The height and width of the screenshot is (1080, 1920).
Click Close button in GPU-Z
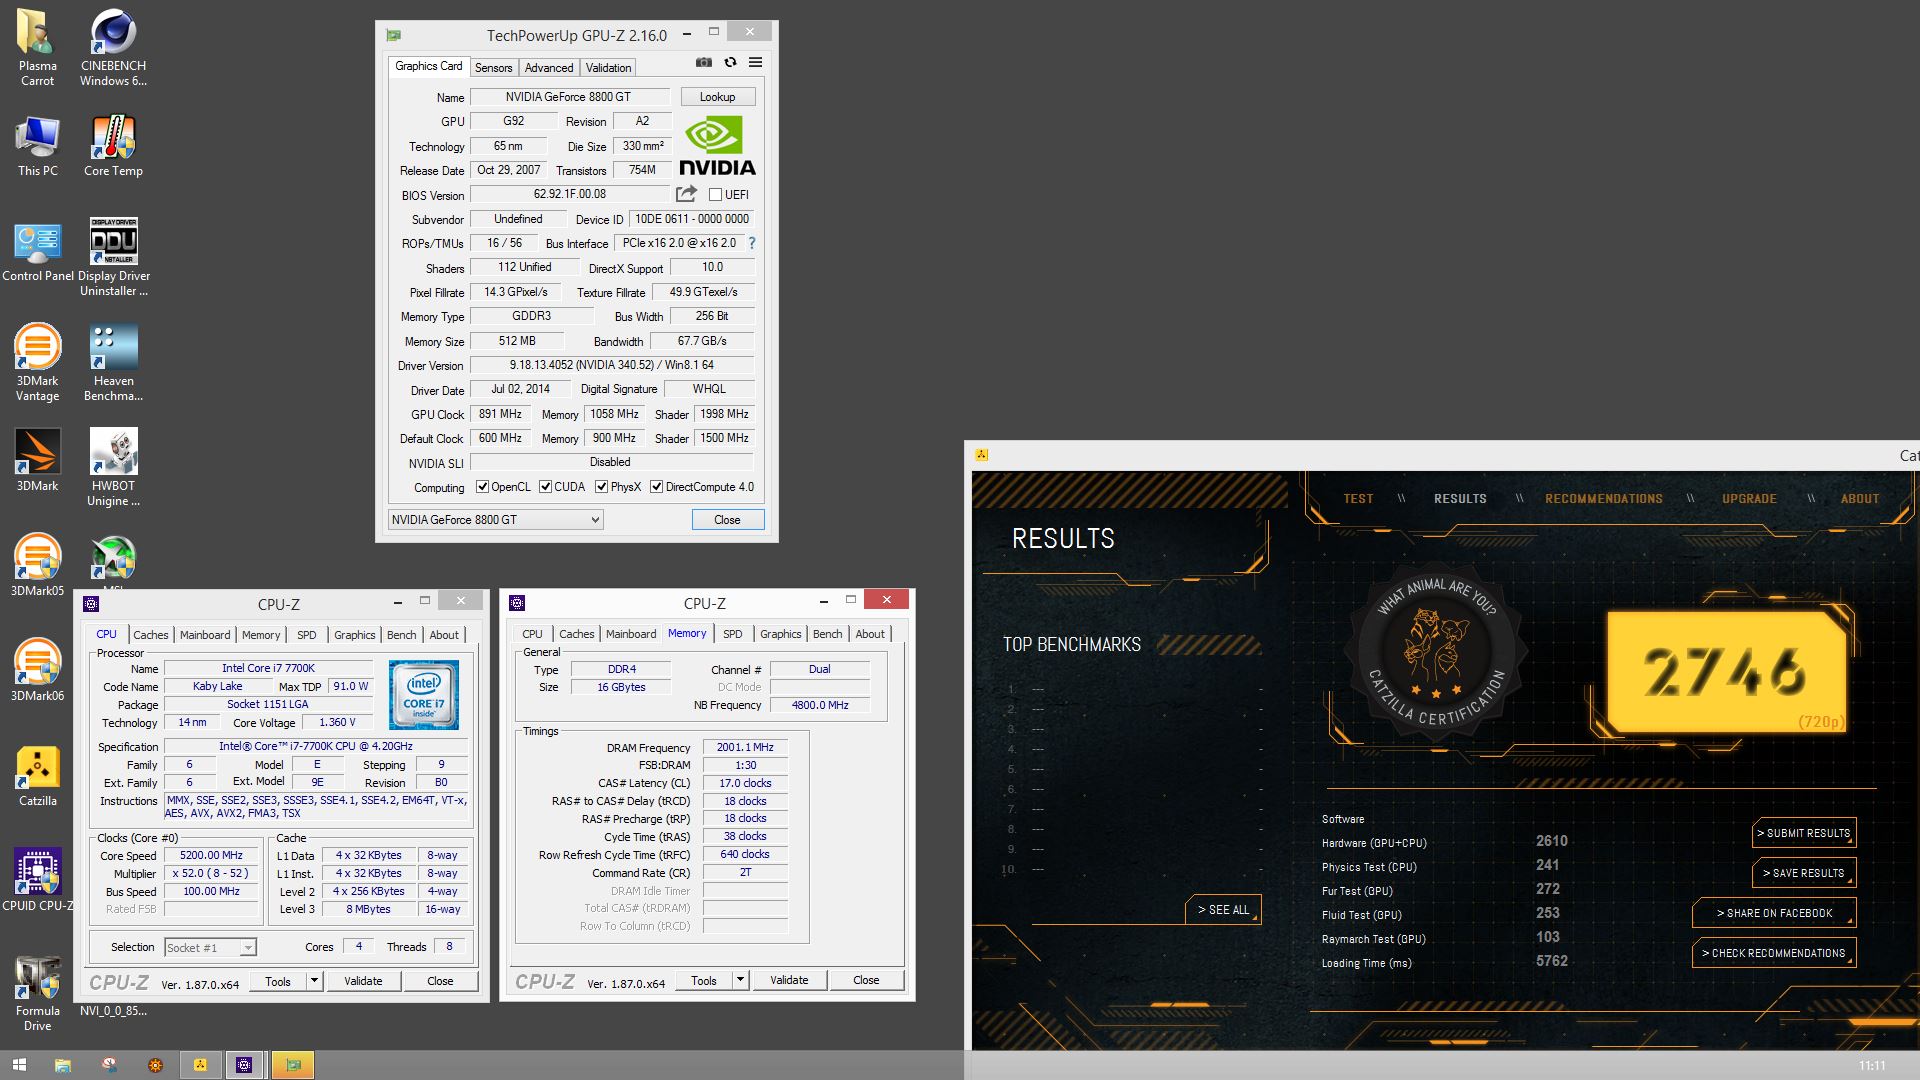tap(727, 520)
